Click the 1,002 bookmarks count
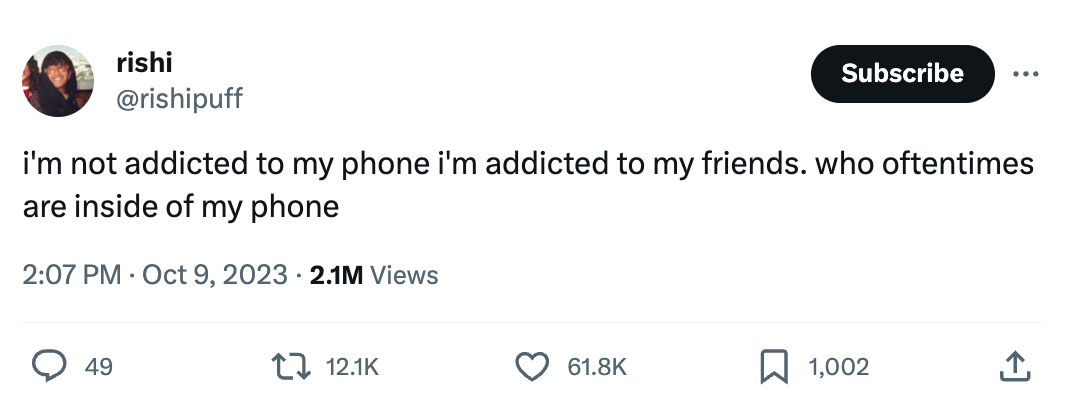This screenshot has width=1070, height=406. click(x=839, y=367)
